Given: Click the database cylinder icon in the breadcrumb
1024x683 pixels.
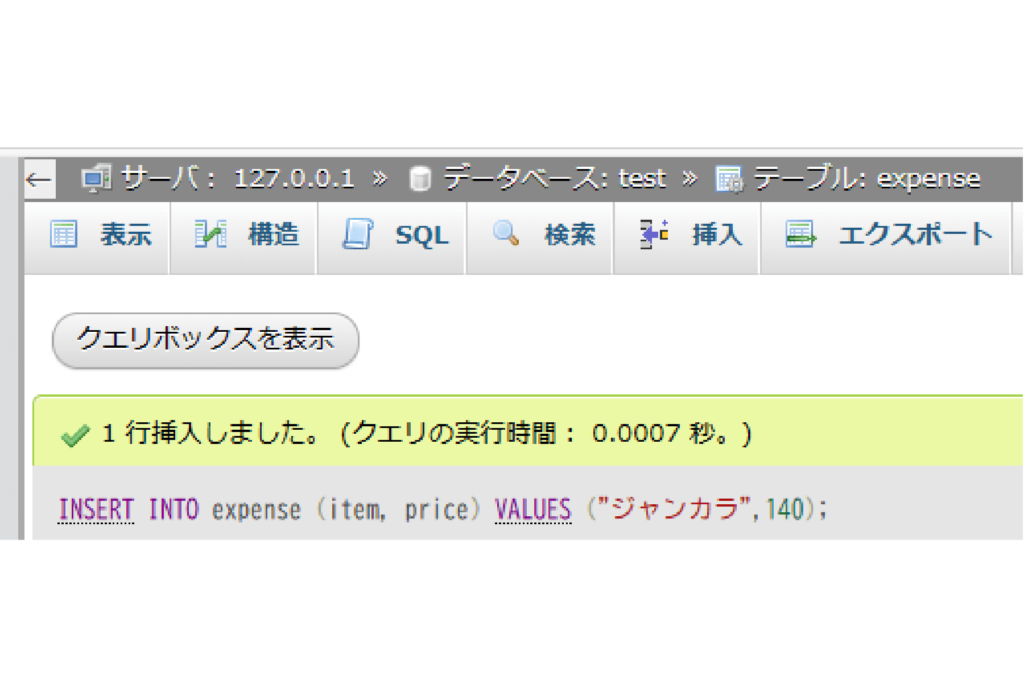Looking at the screenshot, I should 421,180.
